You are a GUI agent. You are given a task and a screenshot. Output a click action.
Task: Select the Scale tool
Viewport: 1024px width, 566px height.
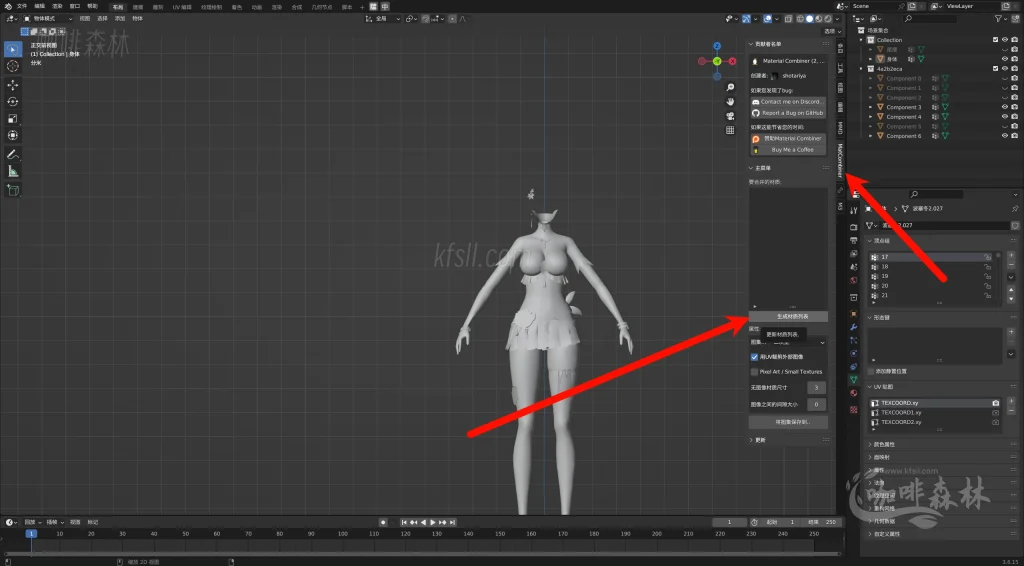(12, 118)
